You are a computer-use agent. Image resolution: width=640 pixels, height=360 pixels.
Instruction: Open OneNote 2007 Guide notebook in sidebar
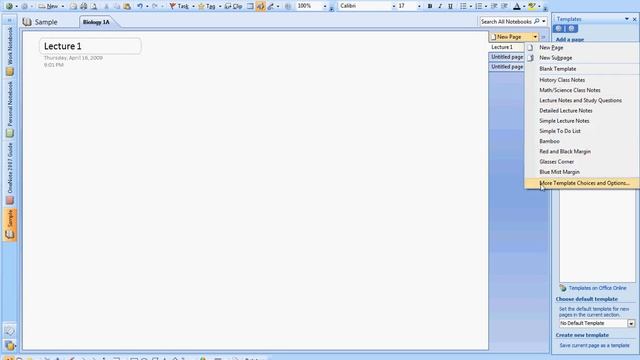point(10,173)
